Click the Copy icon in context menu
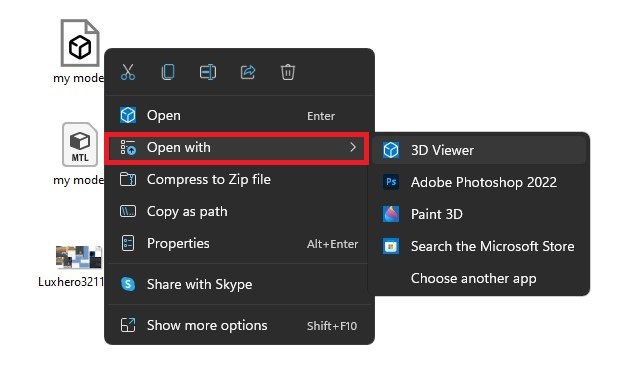The height and width of the screenshot is (379, 633). tap(168, 72)
